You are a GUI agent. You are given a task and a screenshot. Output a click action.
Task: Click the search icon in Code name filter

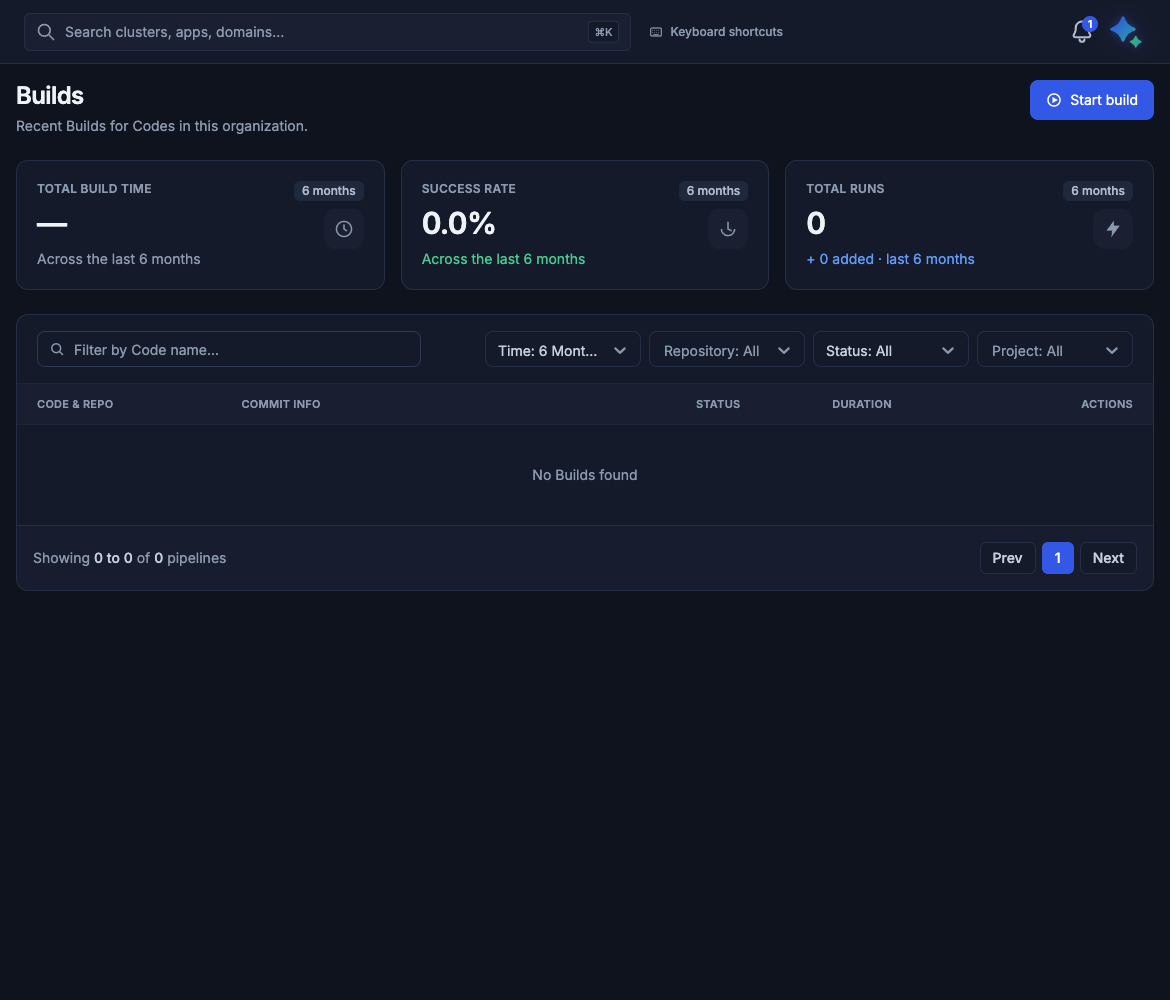click(57, 349)
